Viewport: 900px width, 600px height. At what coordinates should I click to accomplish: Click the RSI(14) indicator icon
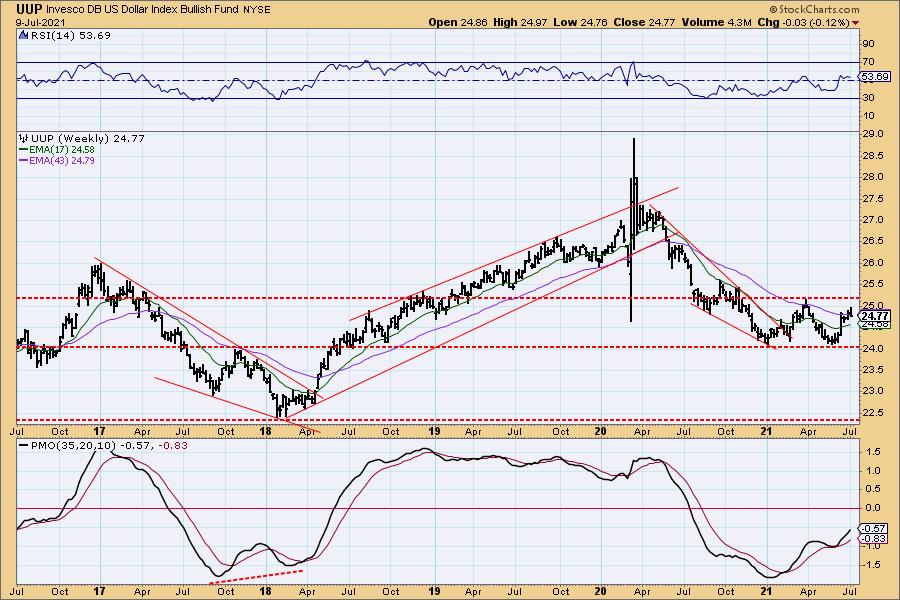[x=24, y=35]
